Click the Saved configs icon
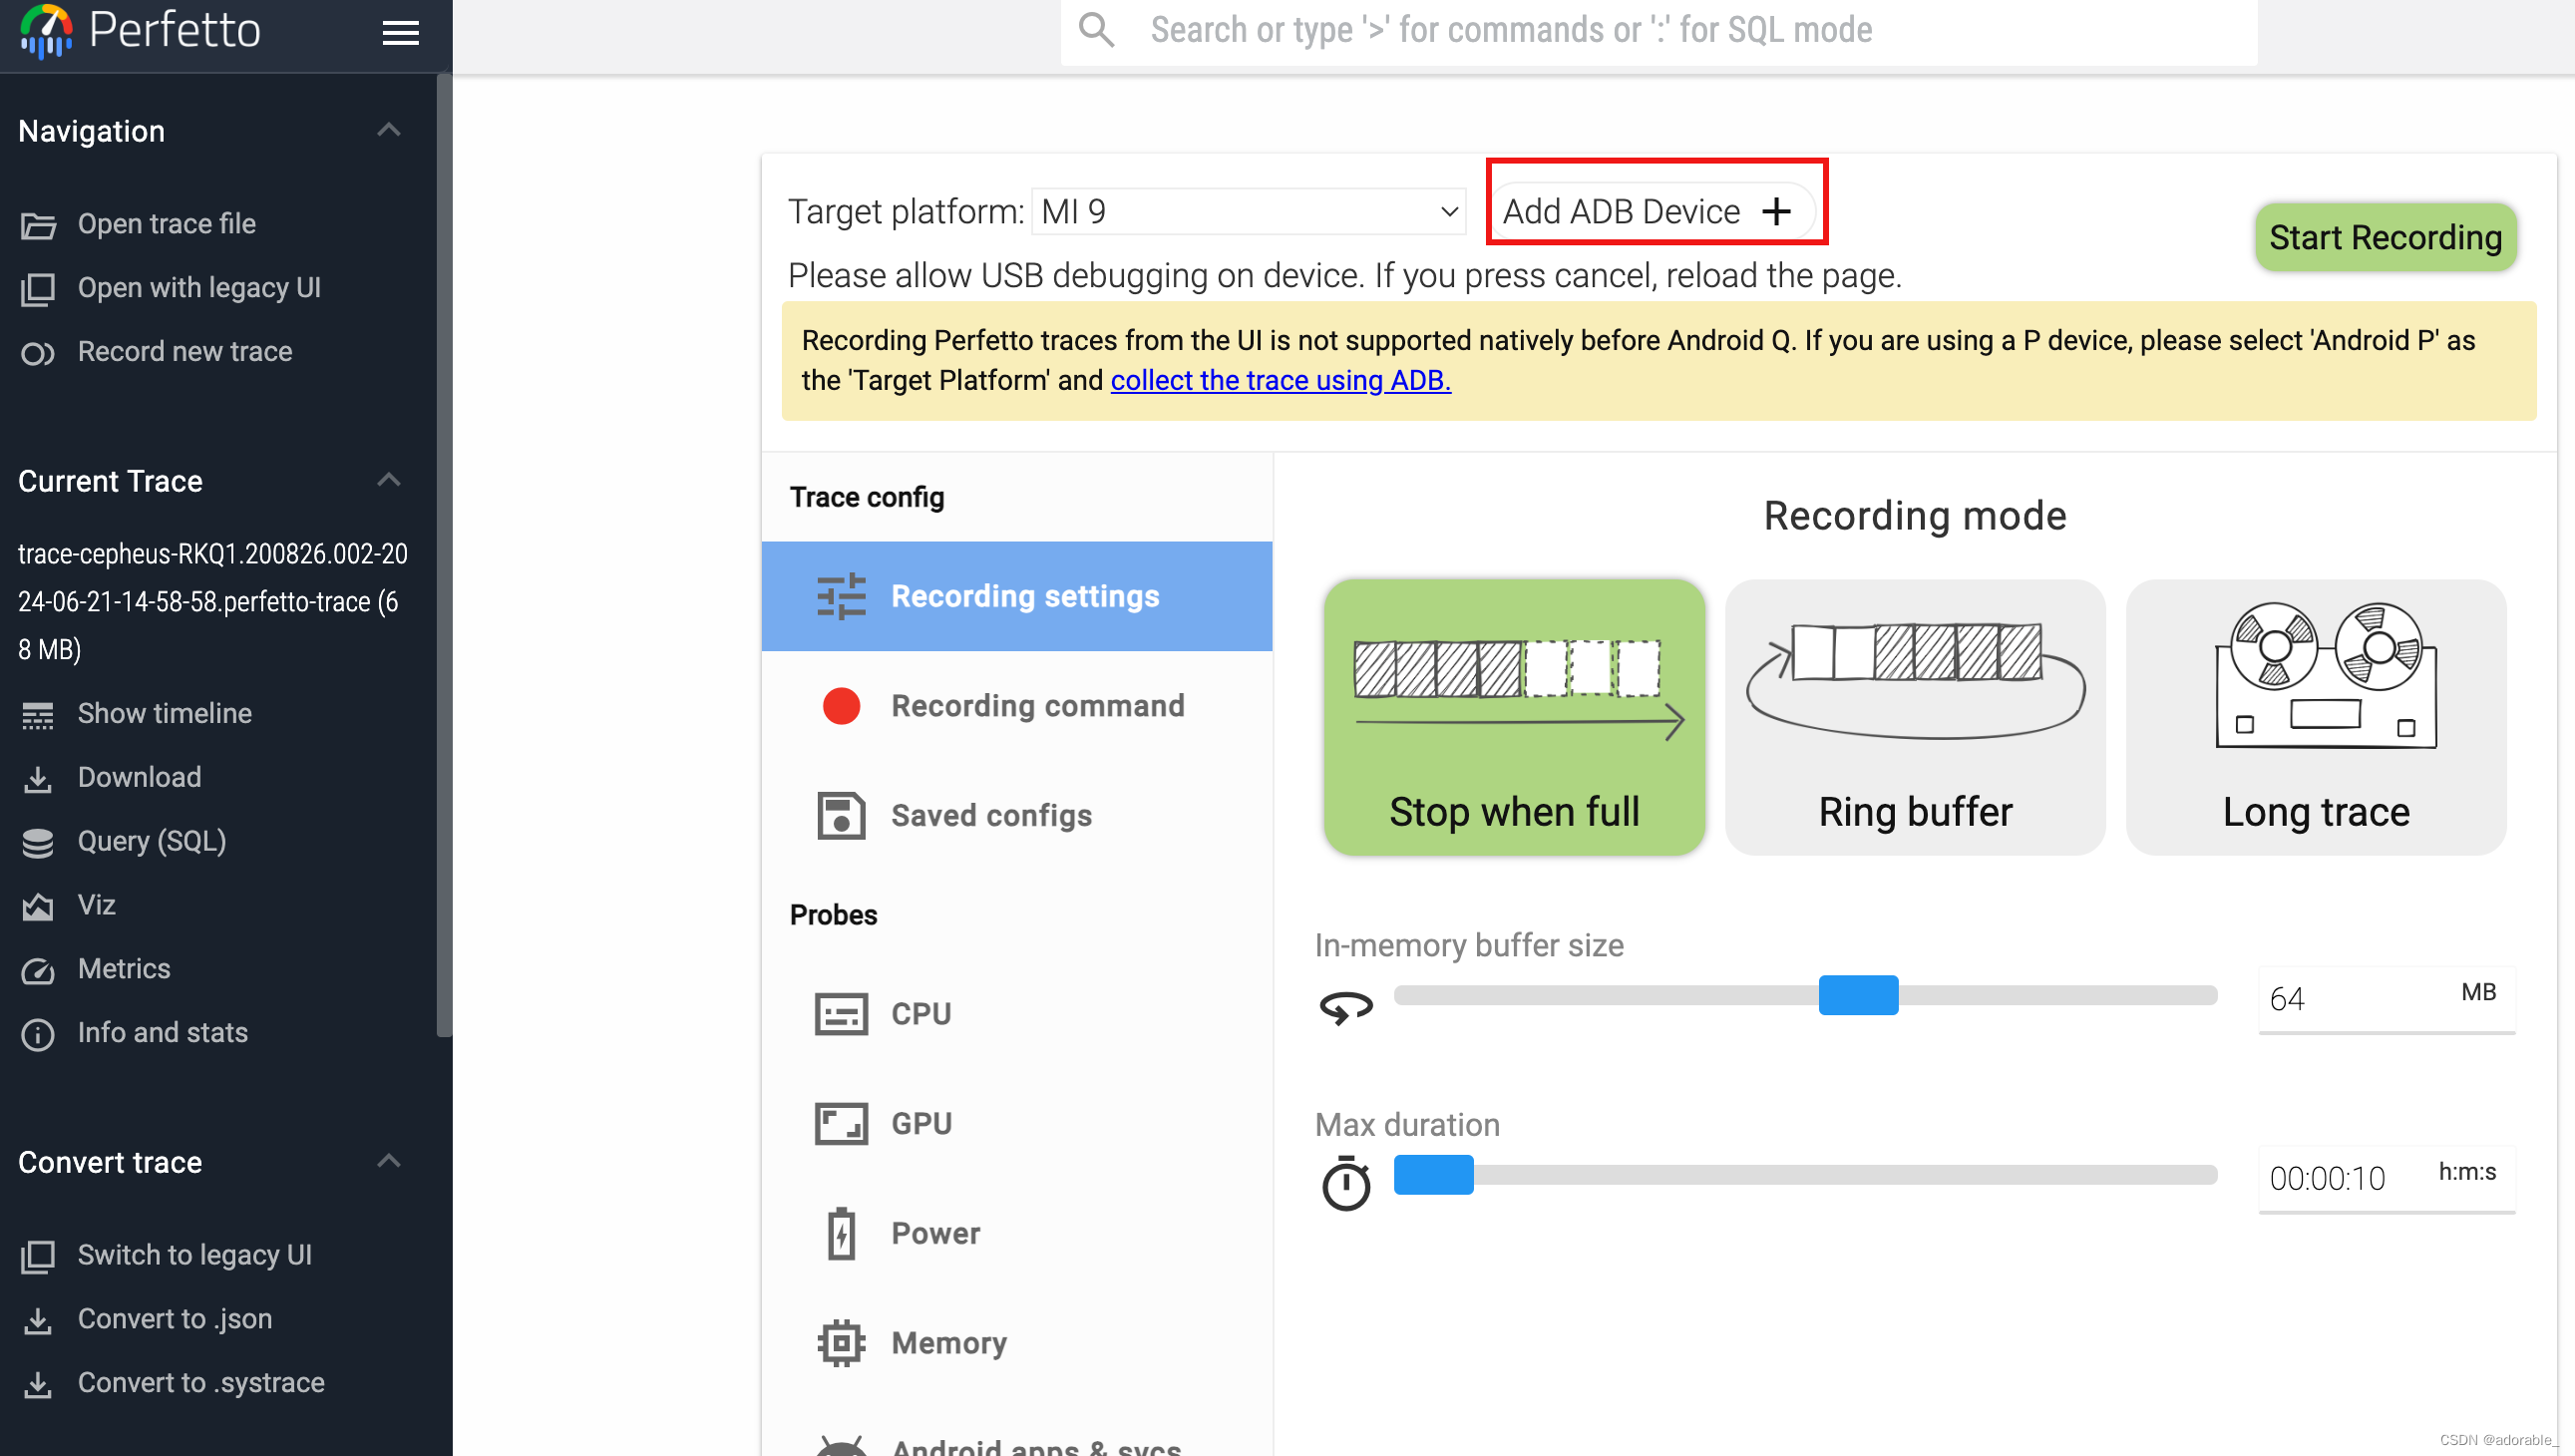2575x1456 pixels. (x=839, y=816)
